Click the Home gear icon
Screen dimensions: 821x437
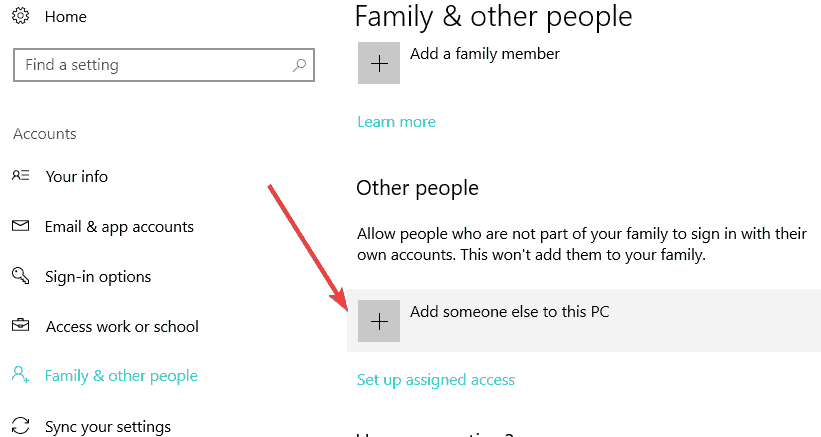tap(20, 16)
